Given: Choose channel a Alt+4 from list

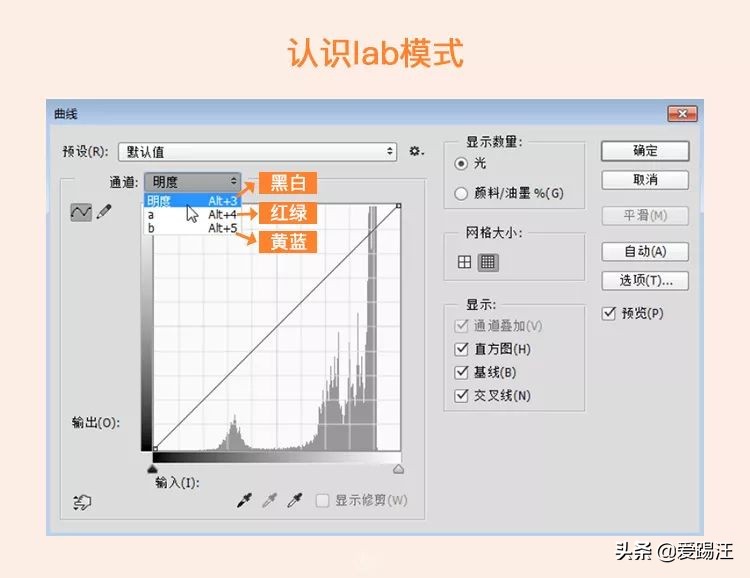Looking at the screenshot, I should [x=192, y=214].
